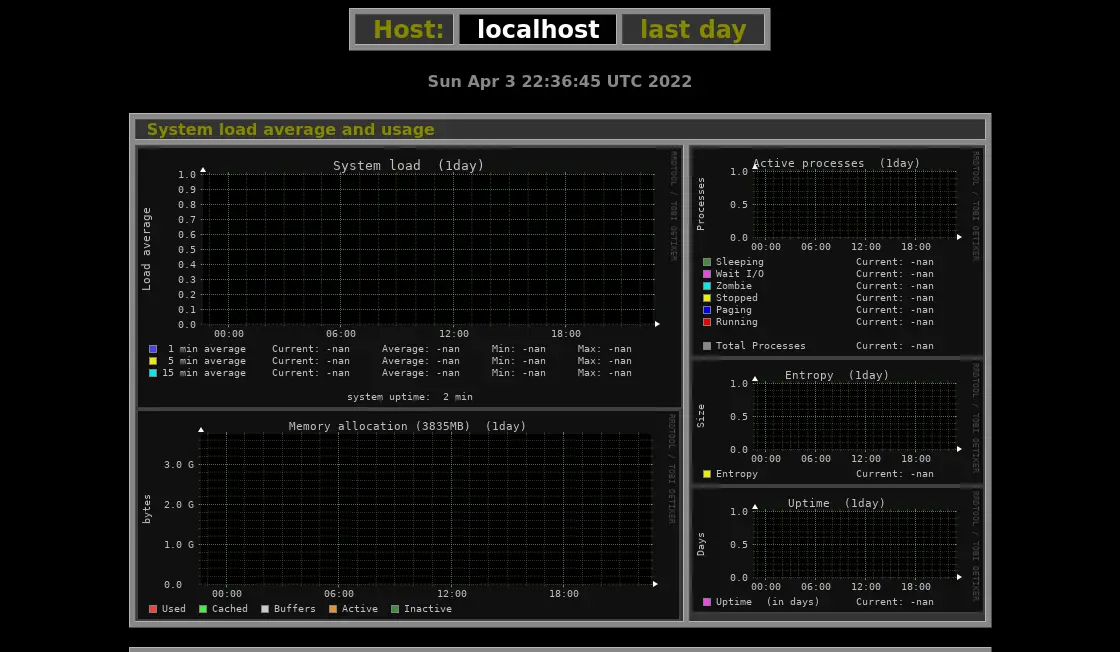Click the yellow 5 min average swatch

pos(153,361)
